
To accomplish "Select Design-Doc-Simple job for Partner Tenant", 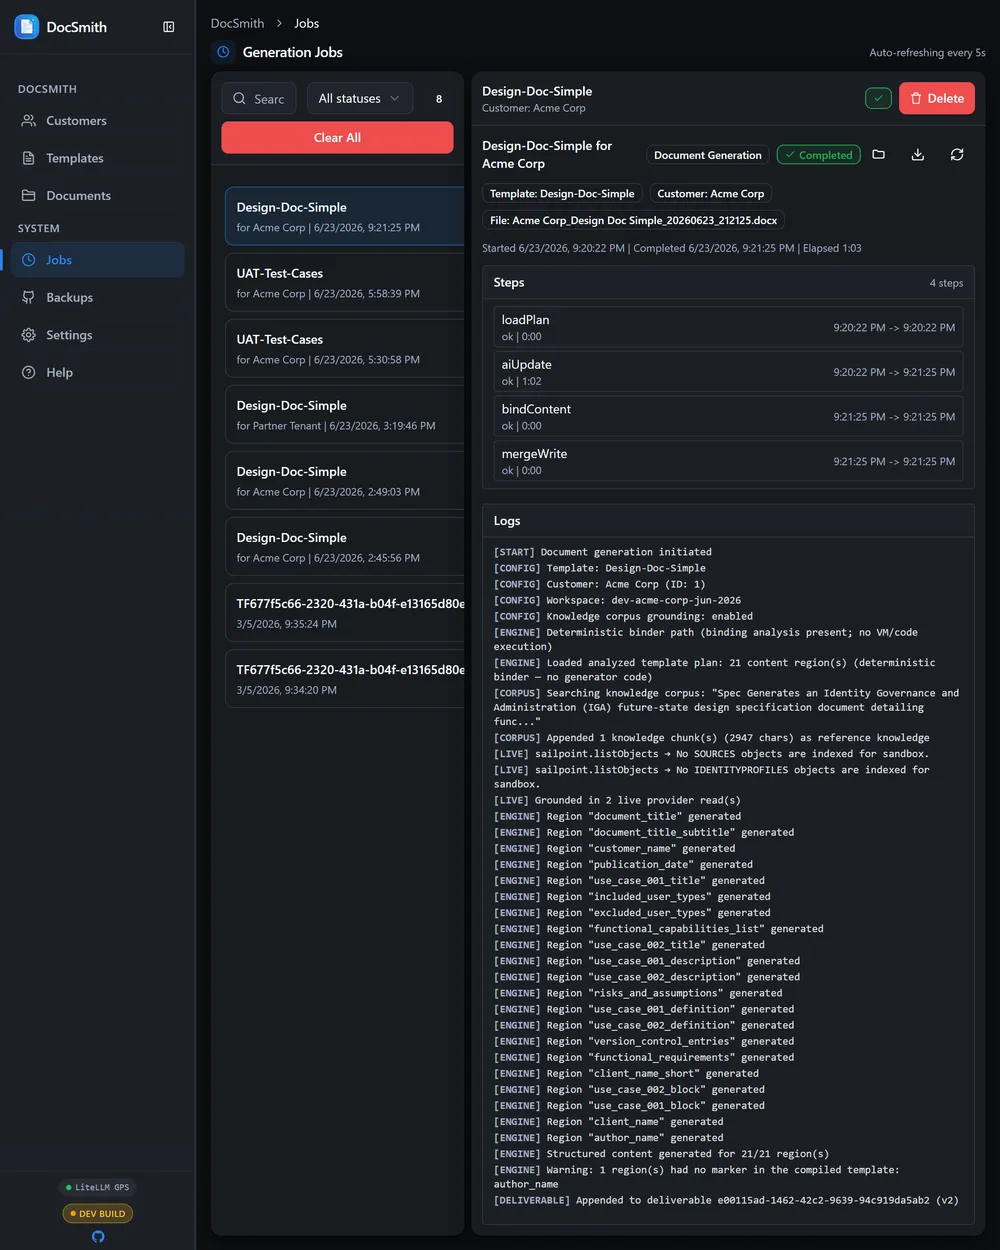I will [345, 414].
